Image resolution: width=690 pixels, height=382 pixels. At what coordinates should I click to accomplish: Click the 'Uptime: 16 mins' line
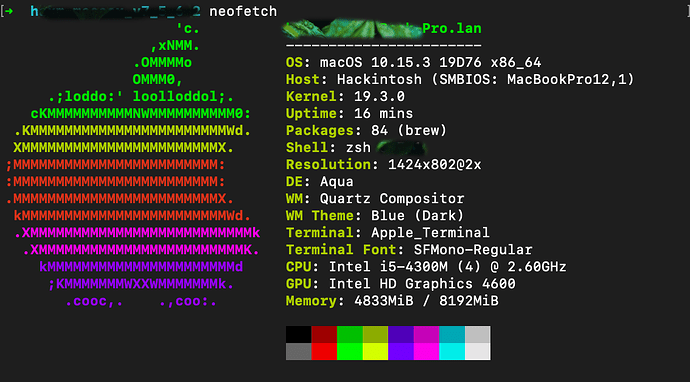coord(349,114)
